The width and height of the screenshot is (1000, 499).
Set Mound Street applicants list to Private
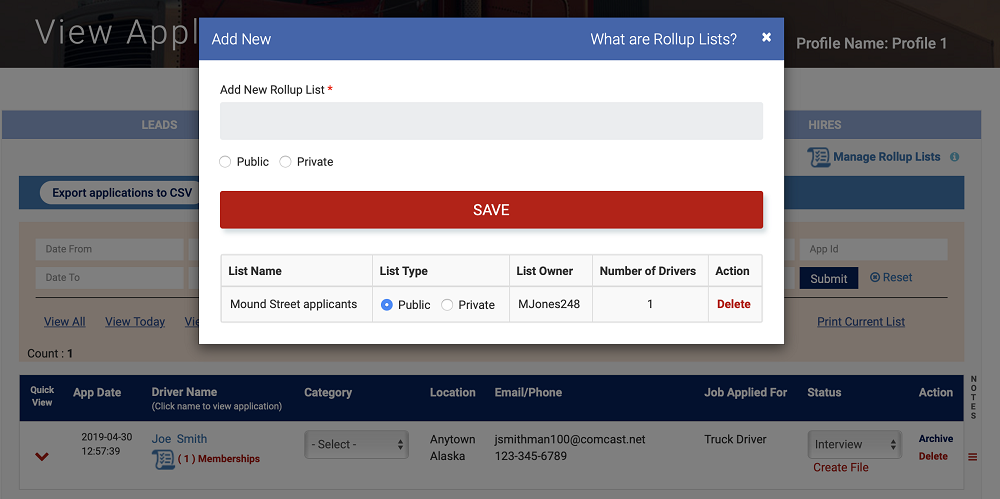point(447,305)
